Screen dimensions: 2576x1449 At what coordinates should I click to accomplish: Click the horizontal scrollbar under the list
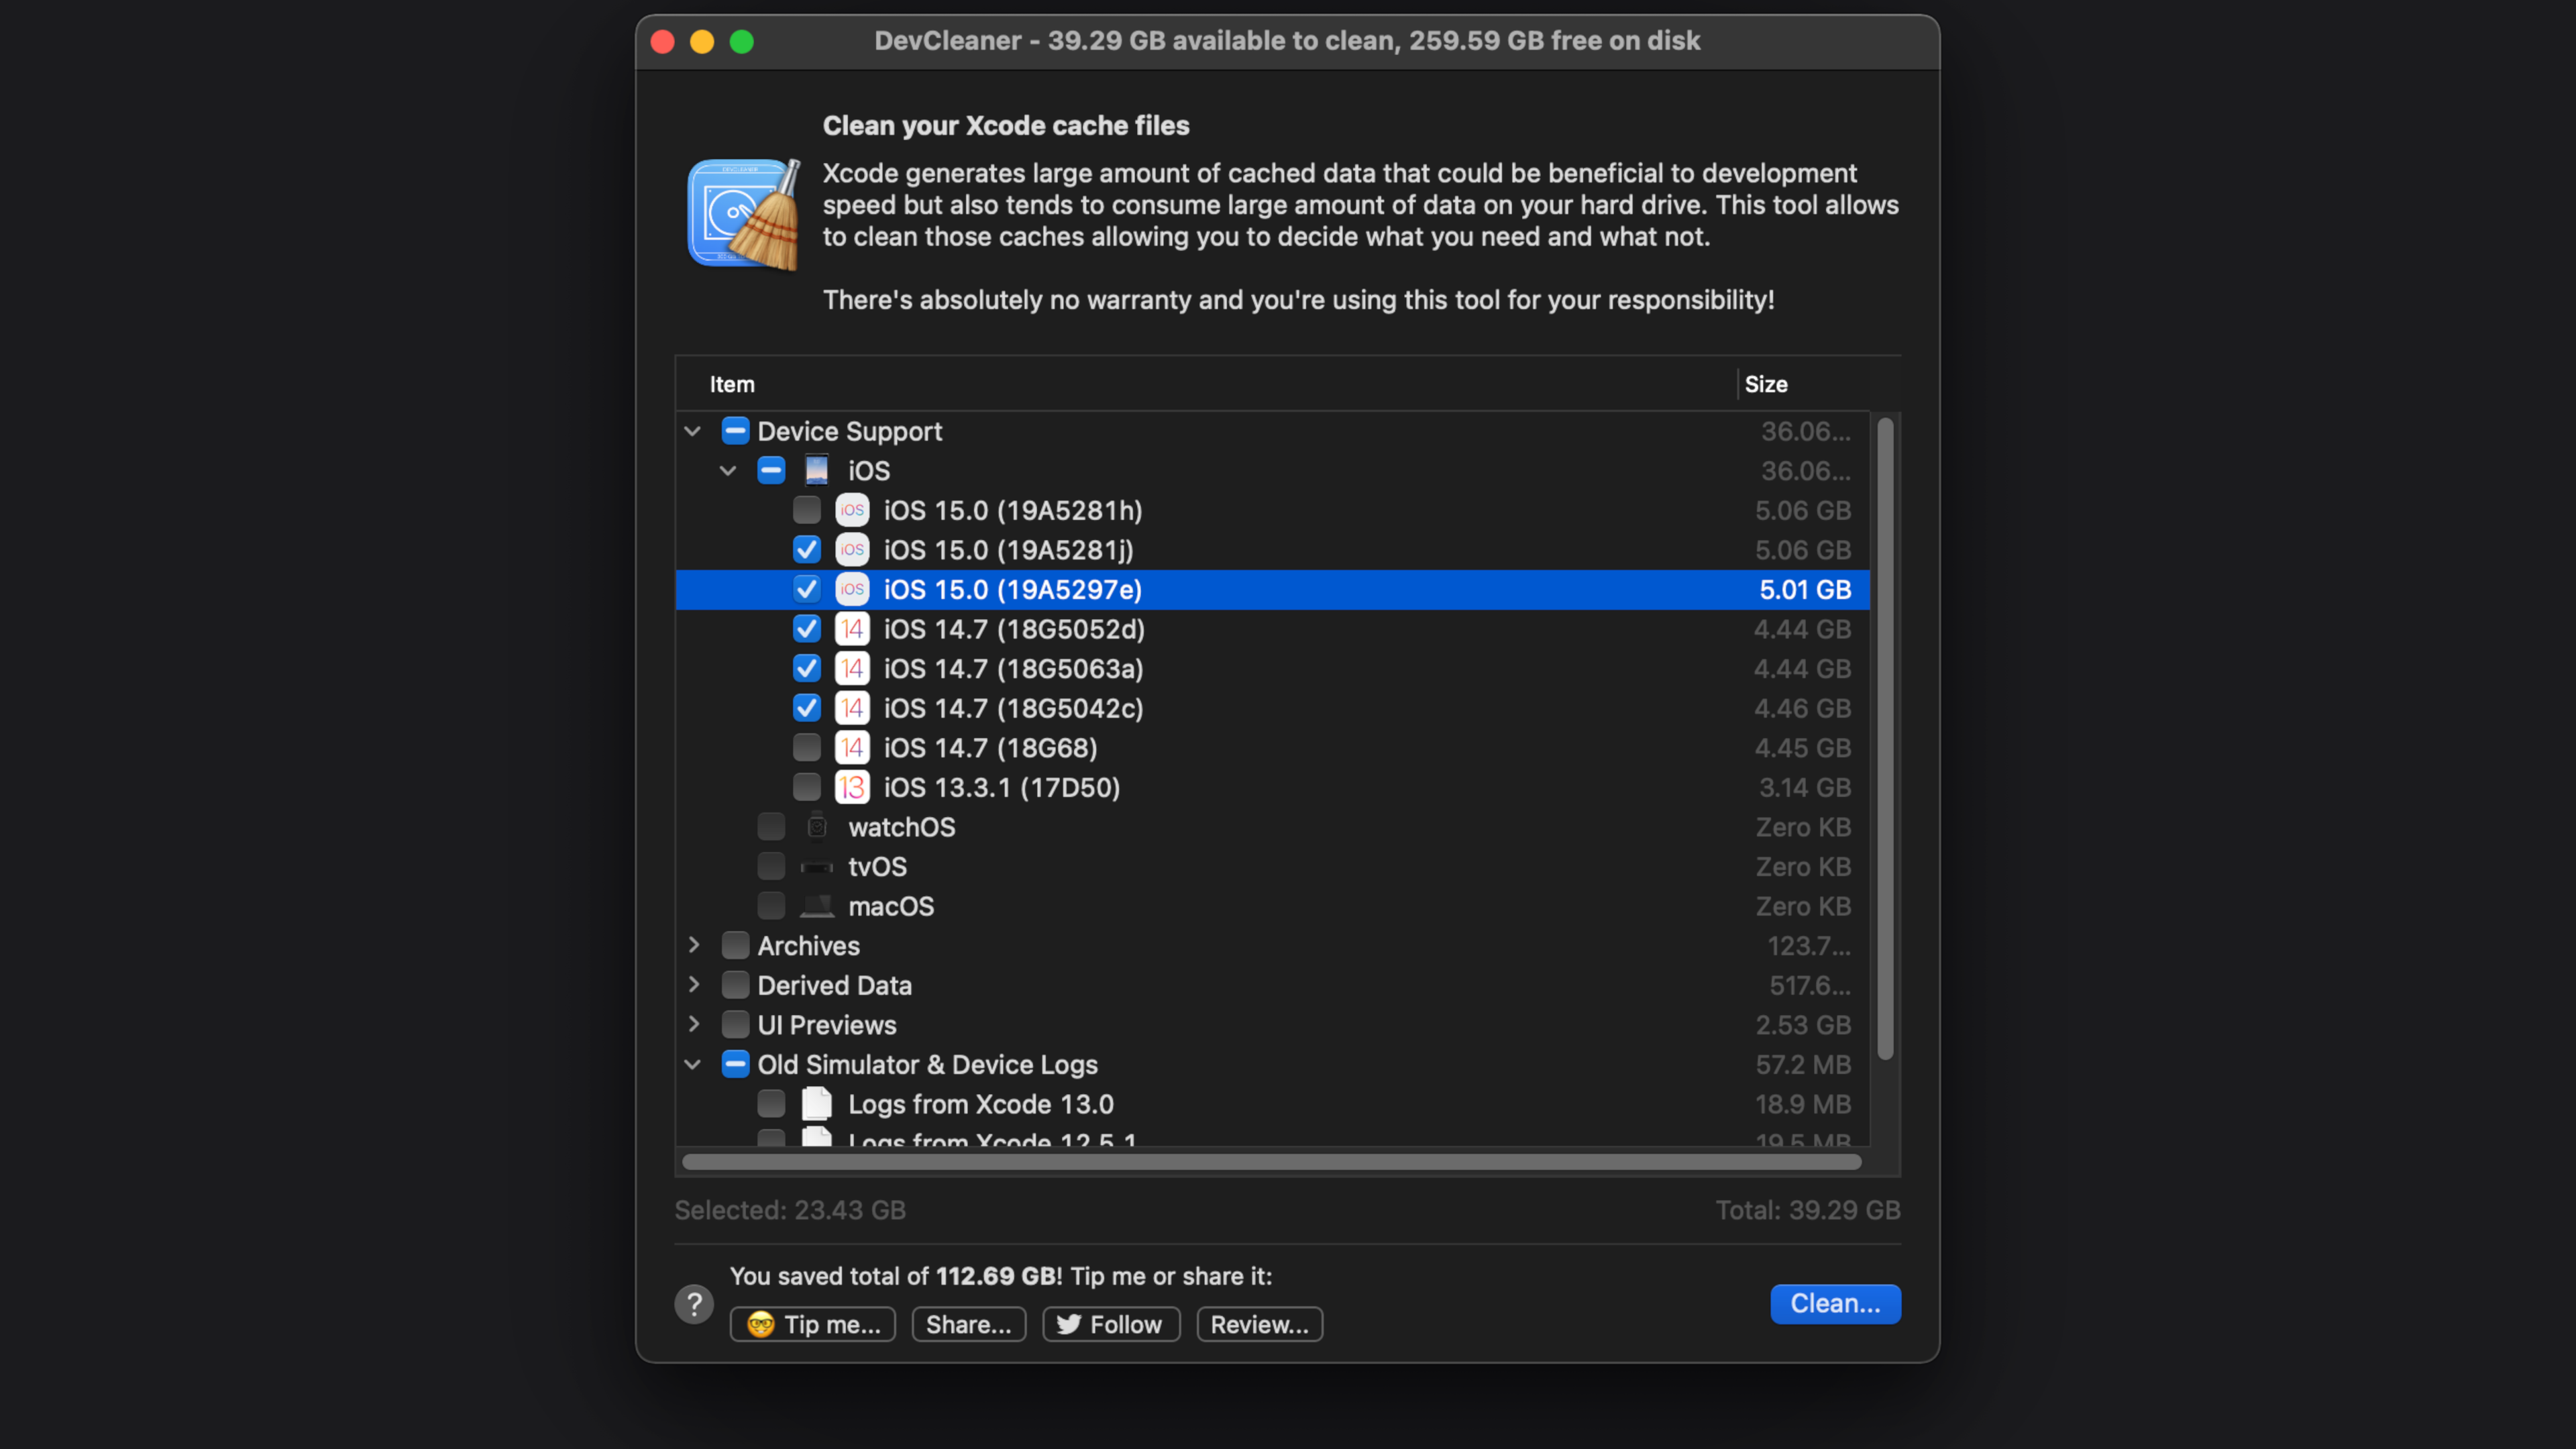pos(1270,1162)
